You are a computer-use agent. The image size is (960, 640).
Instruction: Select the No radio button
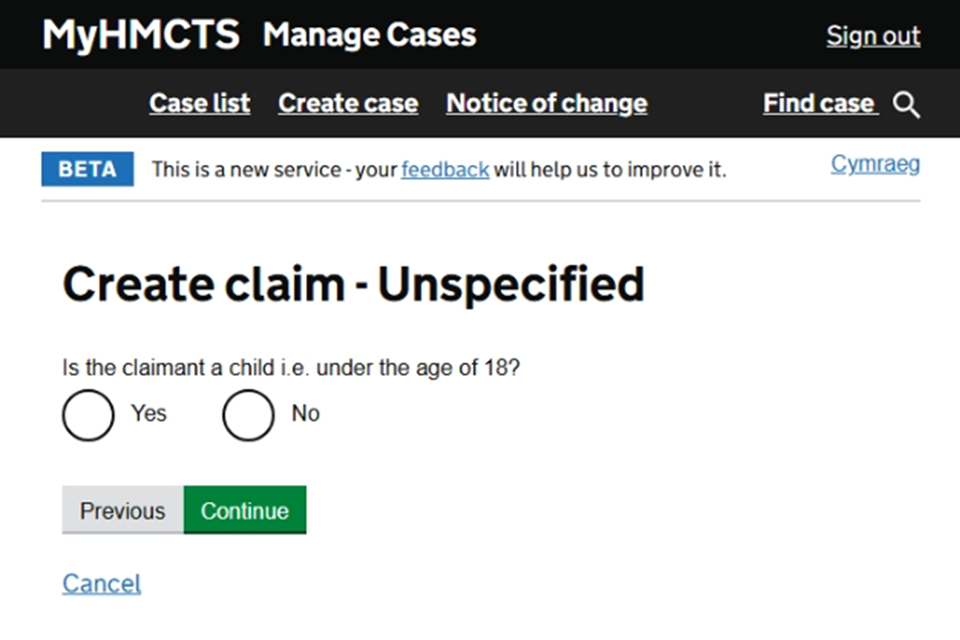[248, 415]
